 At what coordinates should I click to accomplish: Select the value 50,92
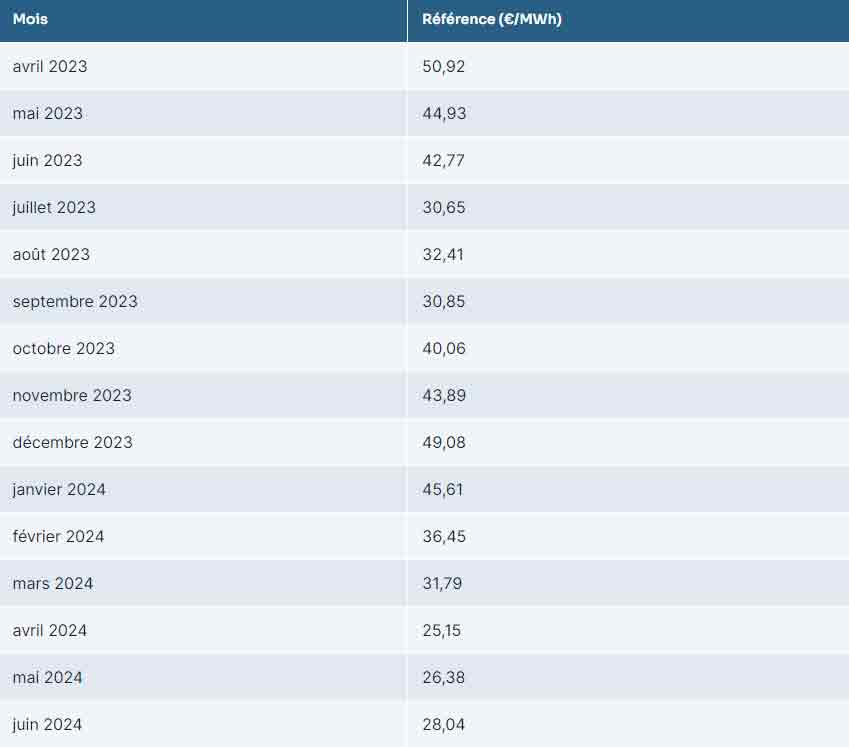tap(443, 66)
